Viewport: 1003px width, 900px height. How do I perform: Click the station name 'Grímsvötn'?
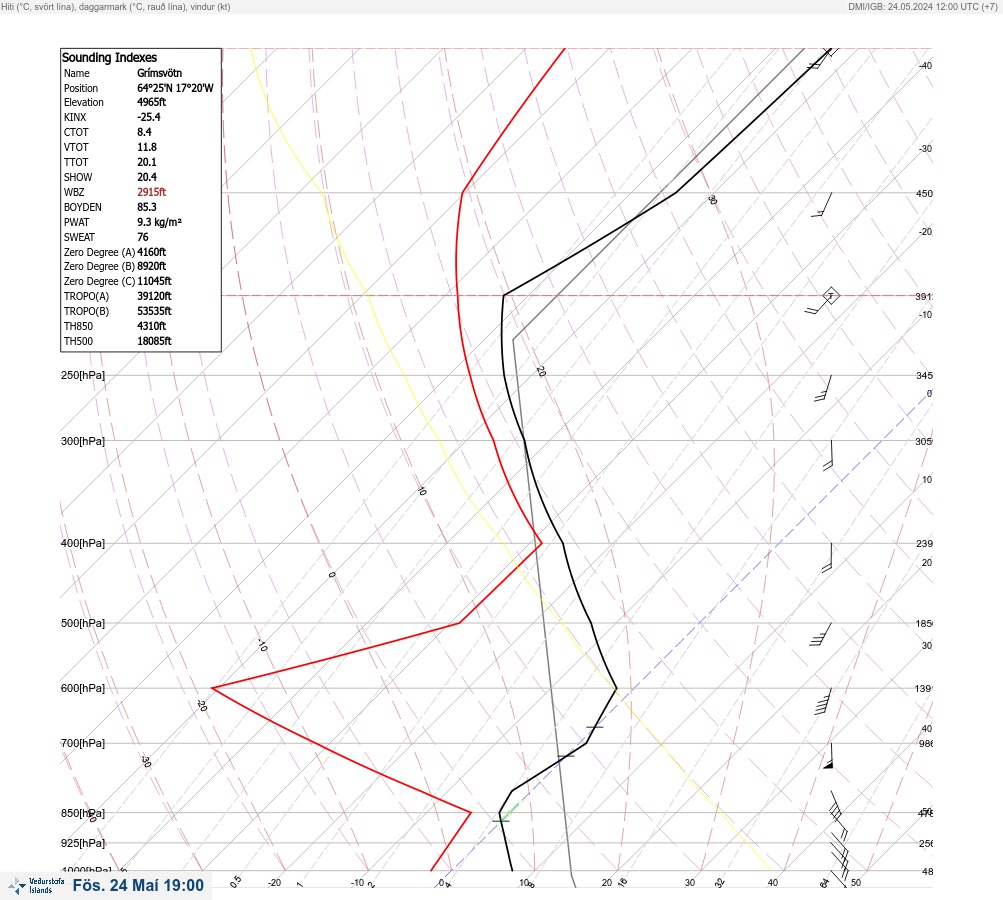(159, 73)
